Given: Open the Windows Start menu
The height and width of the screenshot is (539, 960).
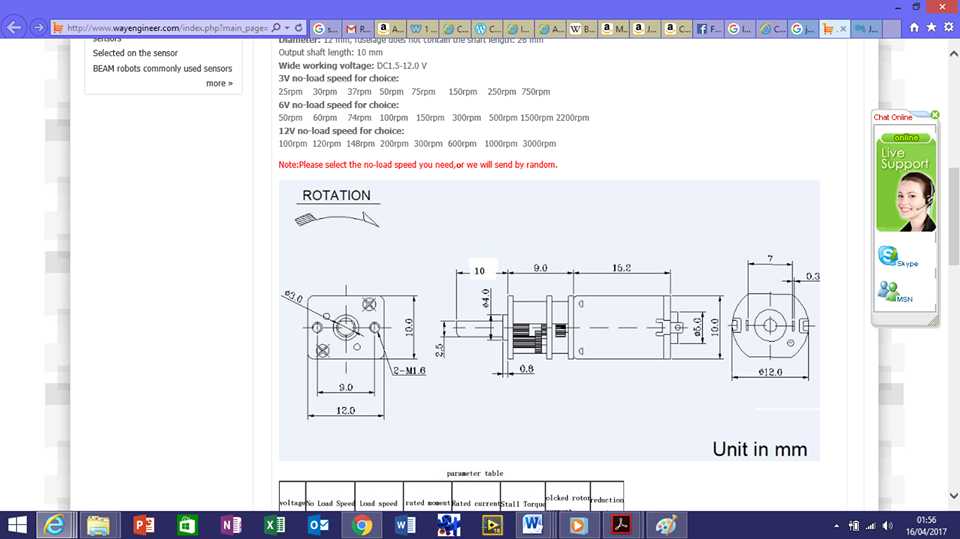Looking at the screenshot, I should [x=17, y=525].
